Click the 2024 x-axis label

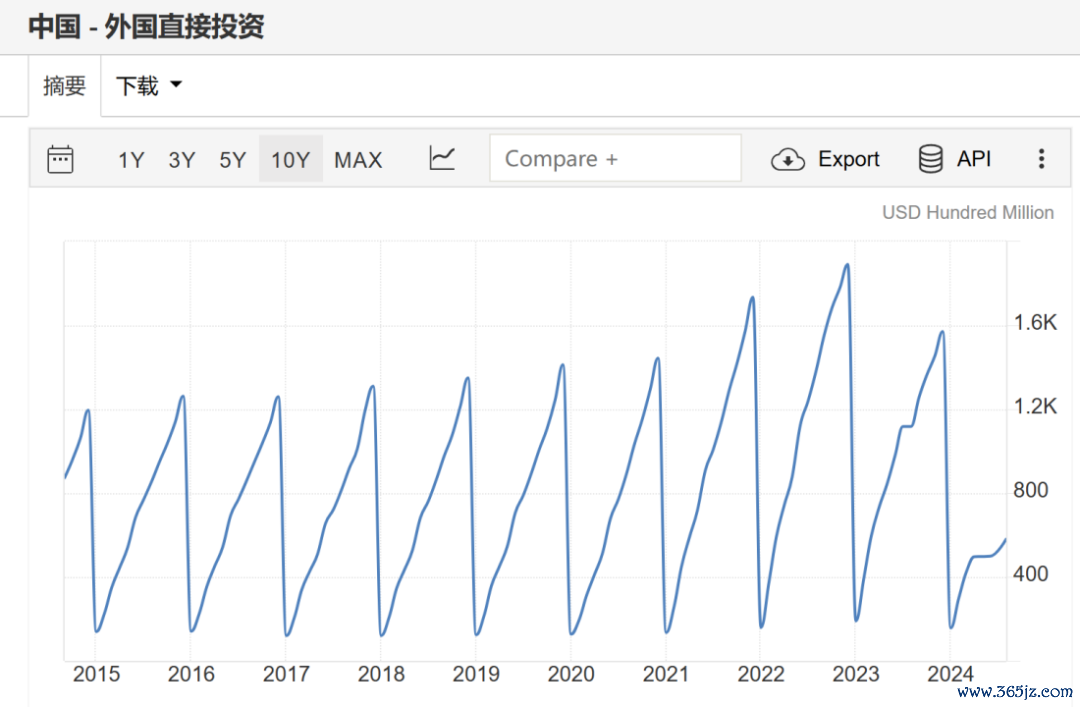pyautogui.click(x=951, y=674)
